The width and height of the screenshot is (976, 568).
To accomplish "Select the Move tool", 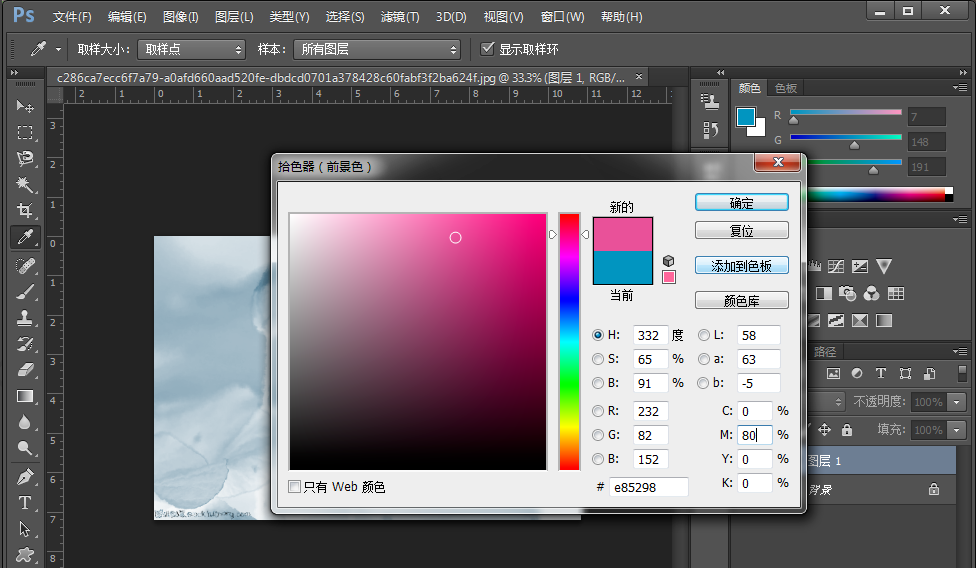I will point(25,107).
